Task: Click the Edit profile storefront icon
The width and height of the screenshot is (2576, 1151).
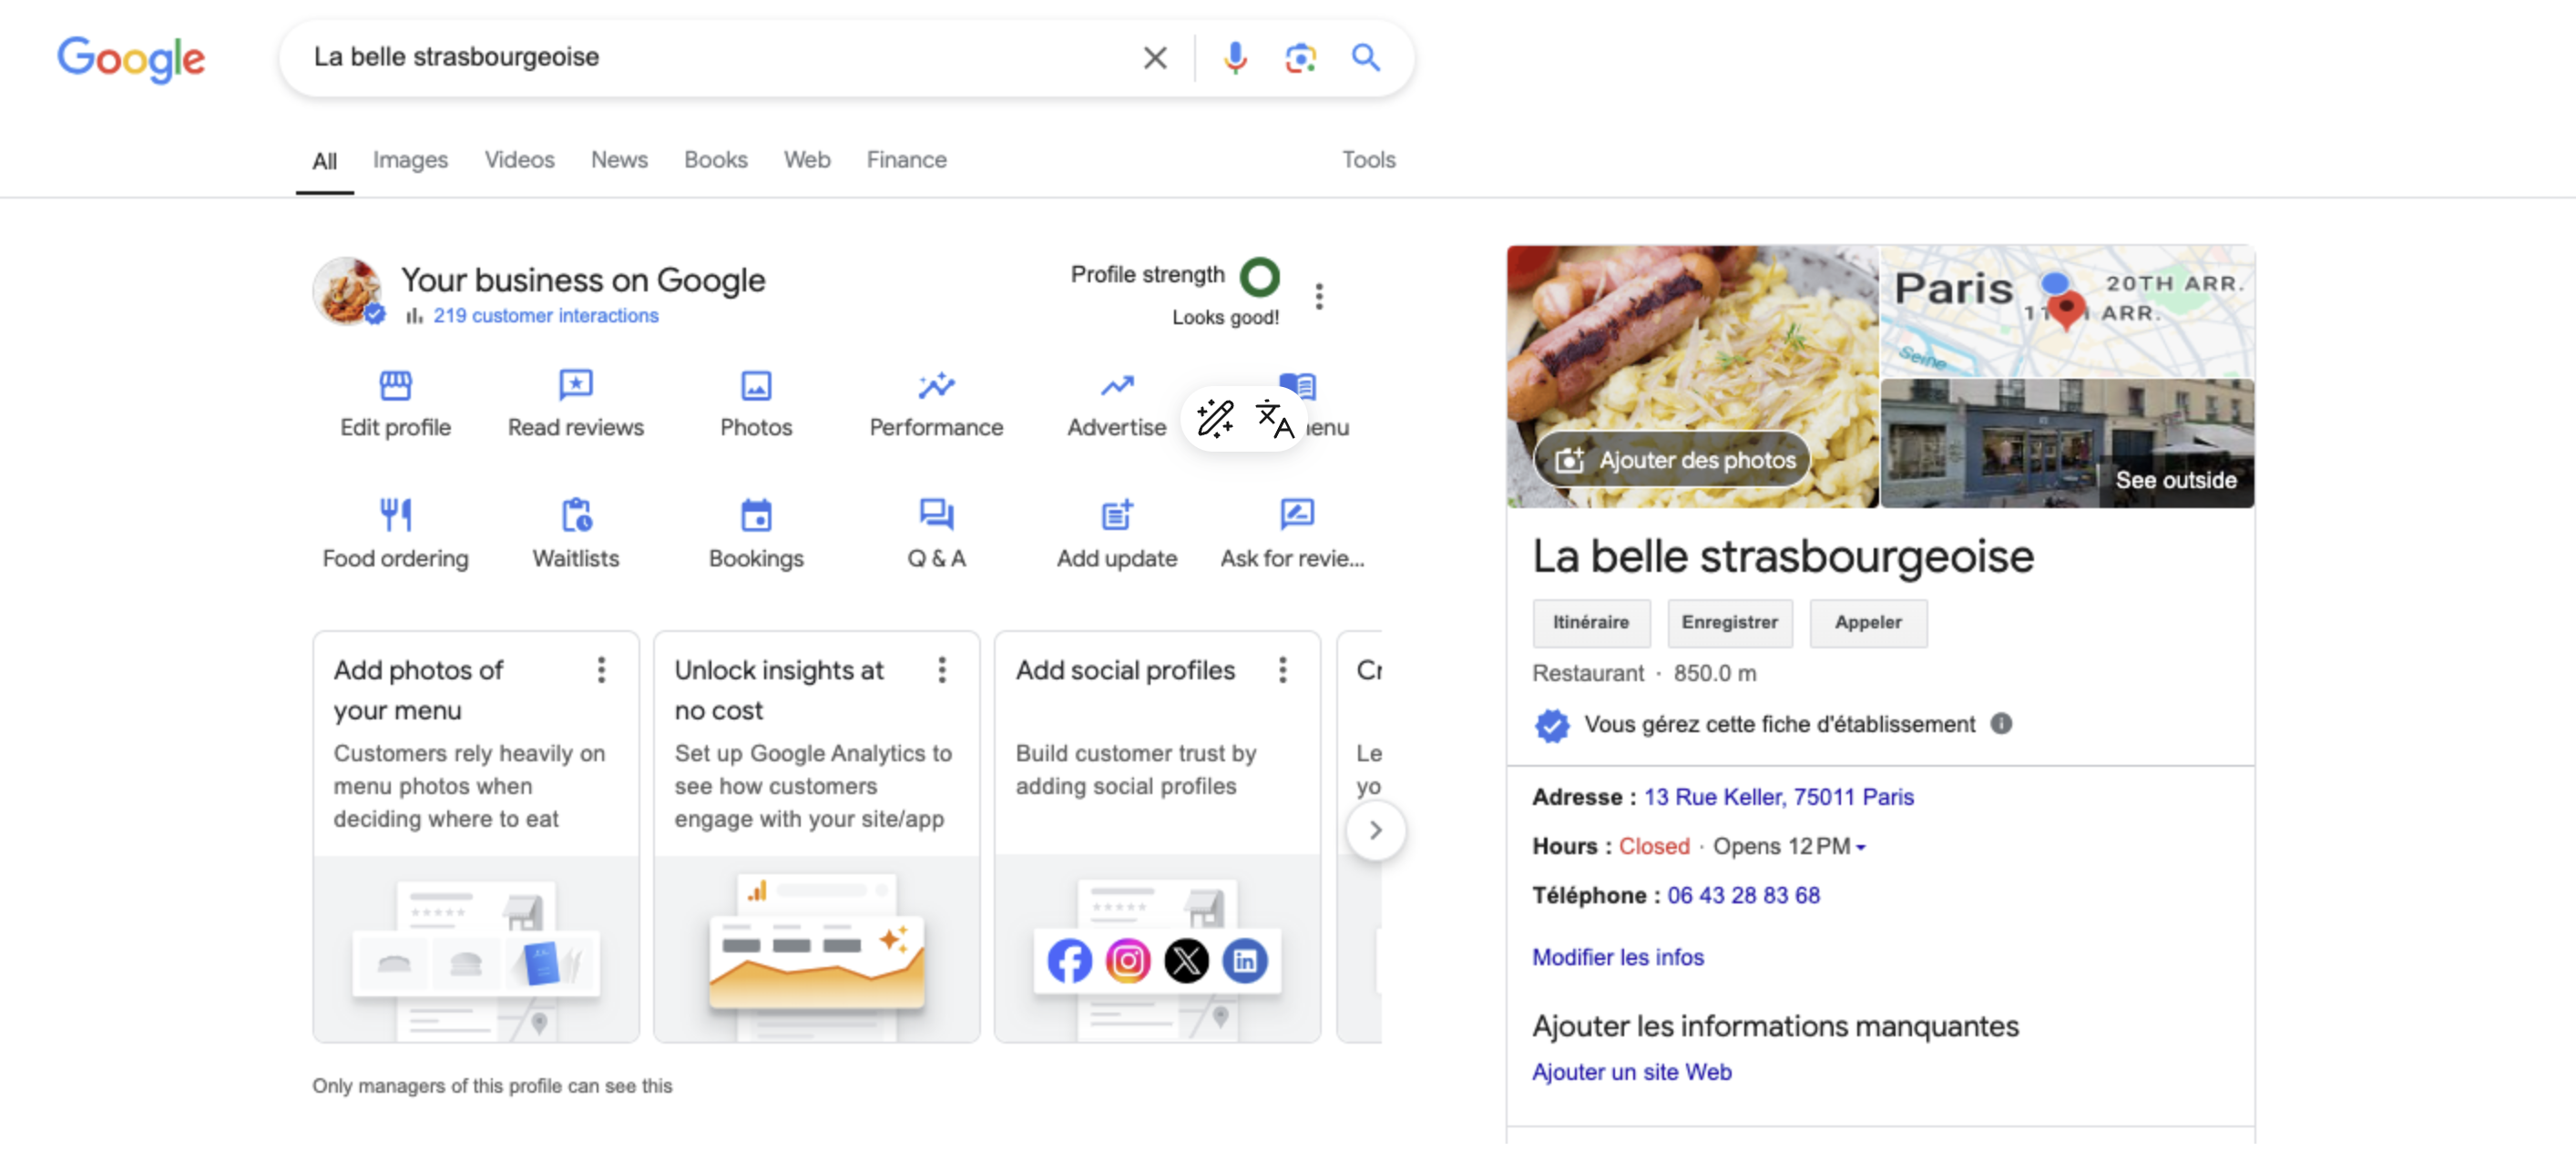Action: tap(395, 385)
